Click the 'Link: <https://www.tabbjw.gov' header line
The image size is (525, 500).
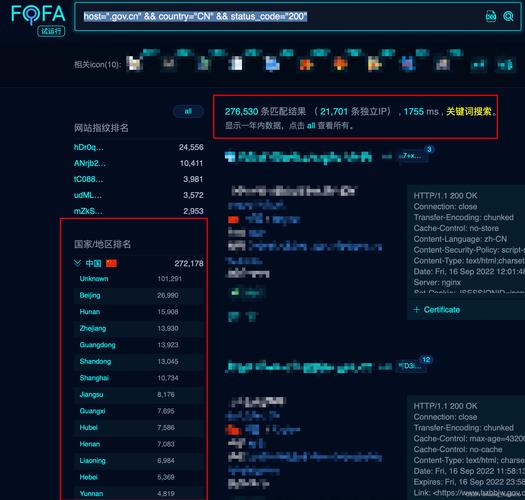click(x=469, y=493)
